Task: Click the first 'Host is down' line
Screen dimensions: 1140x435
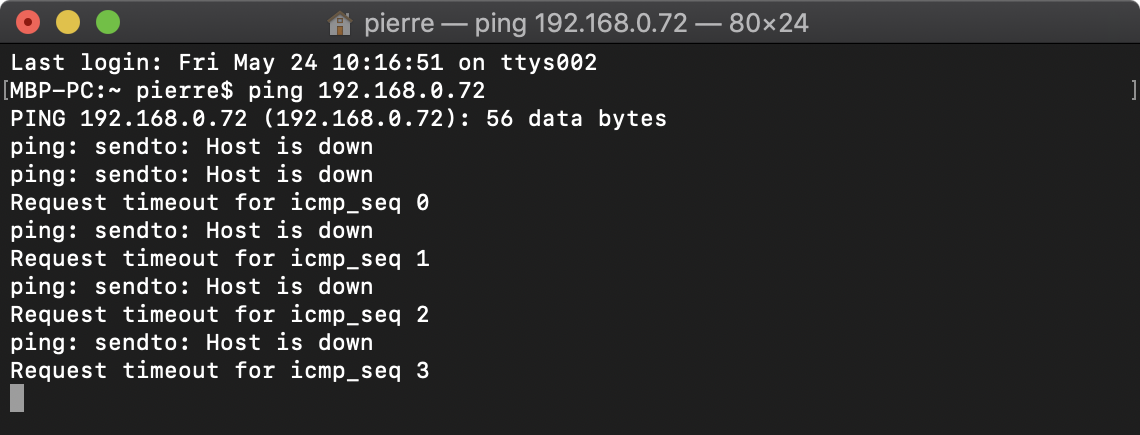Action: [191, 147]
